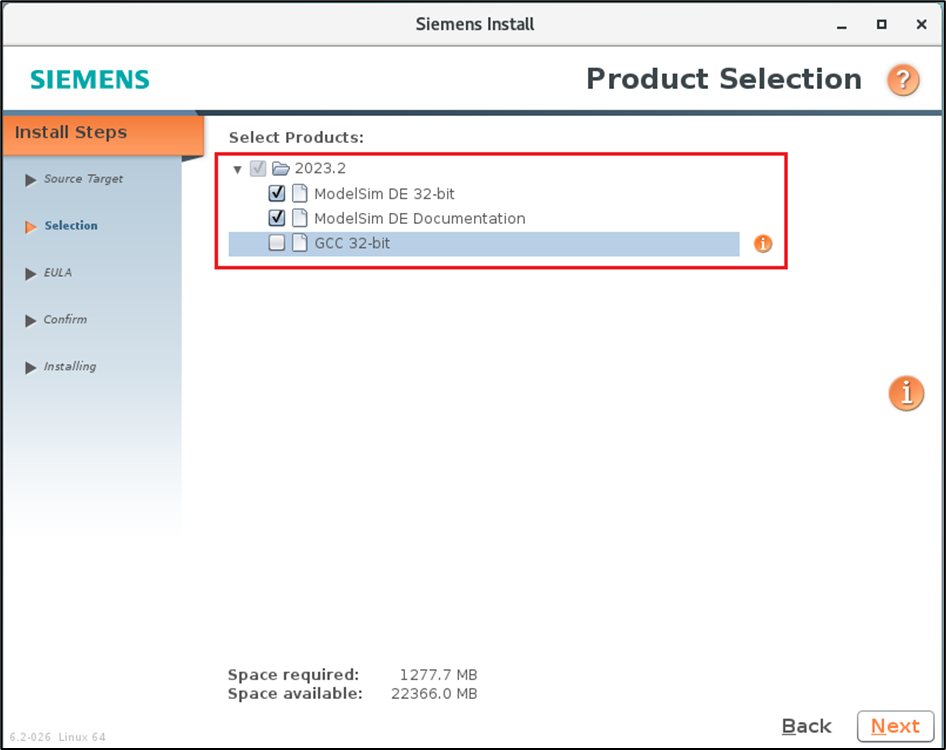Maximize the Siemens Install window

[x=881, y=24]
